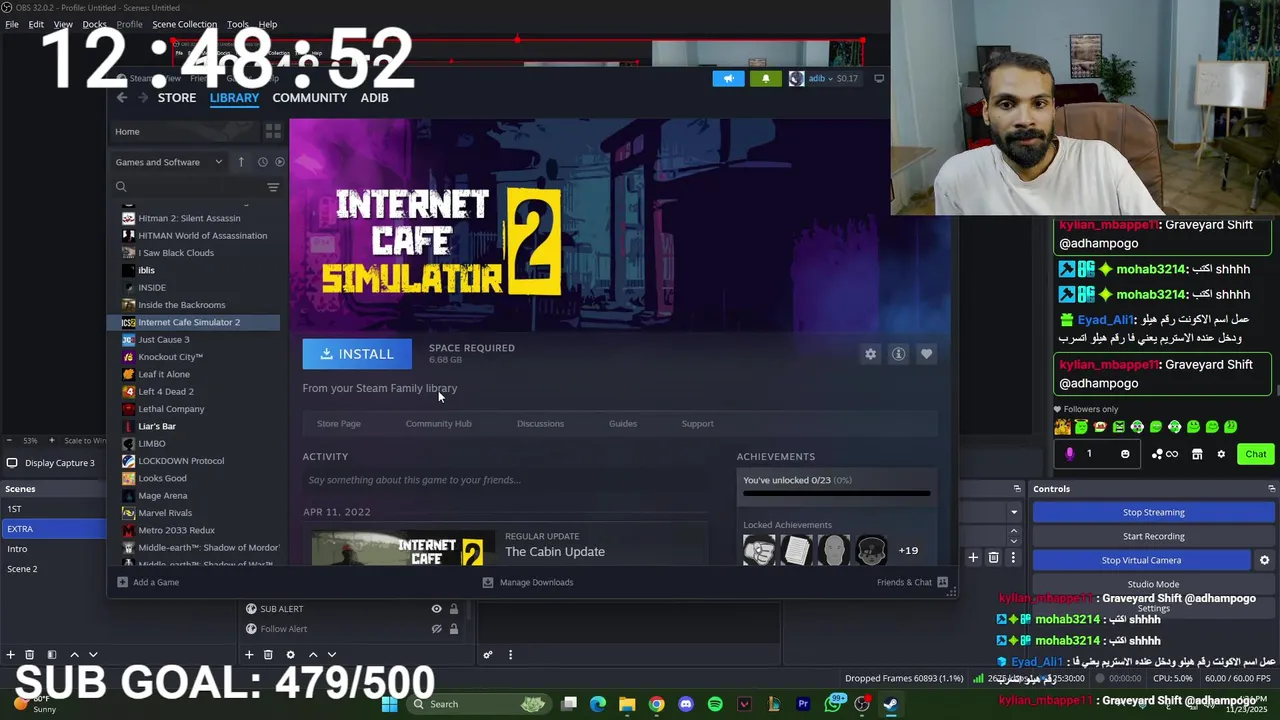Show the hidden Follow Alert source
Viewport: 1280px width, 720px height.
(436, 629)
